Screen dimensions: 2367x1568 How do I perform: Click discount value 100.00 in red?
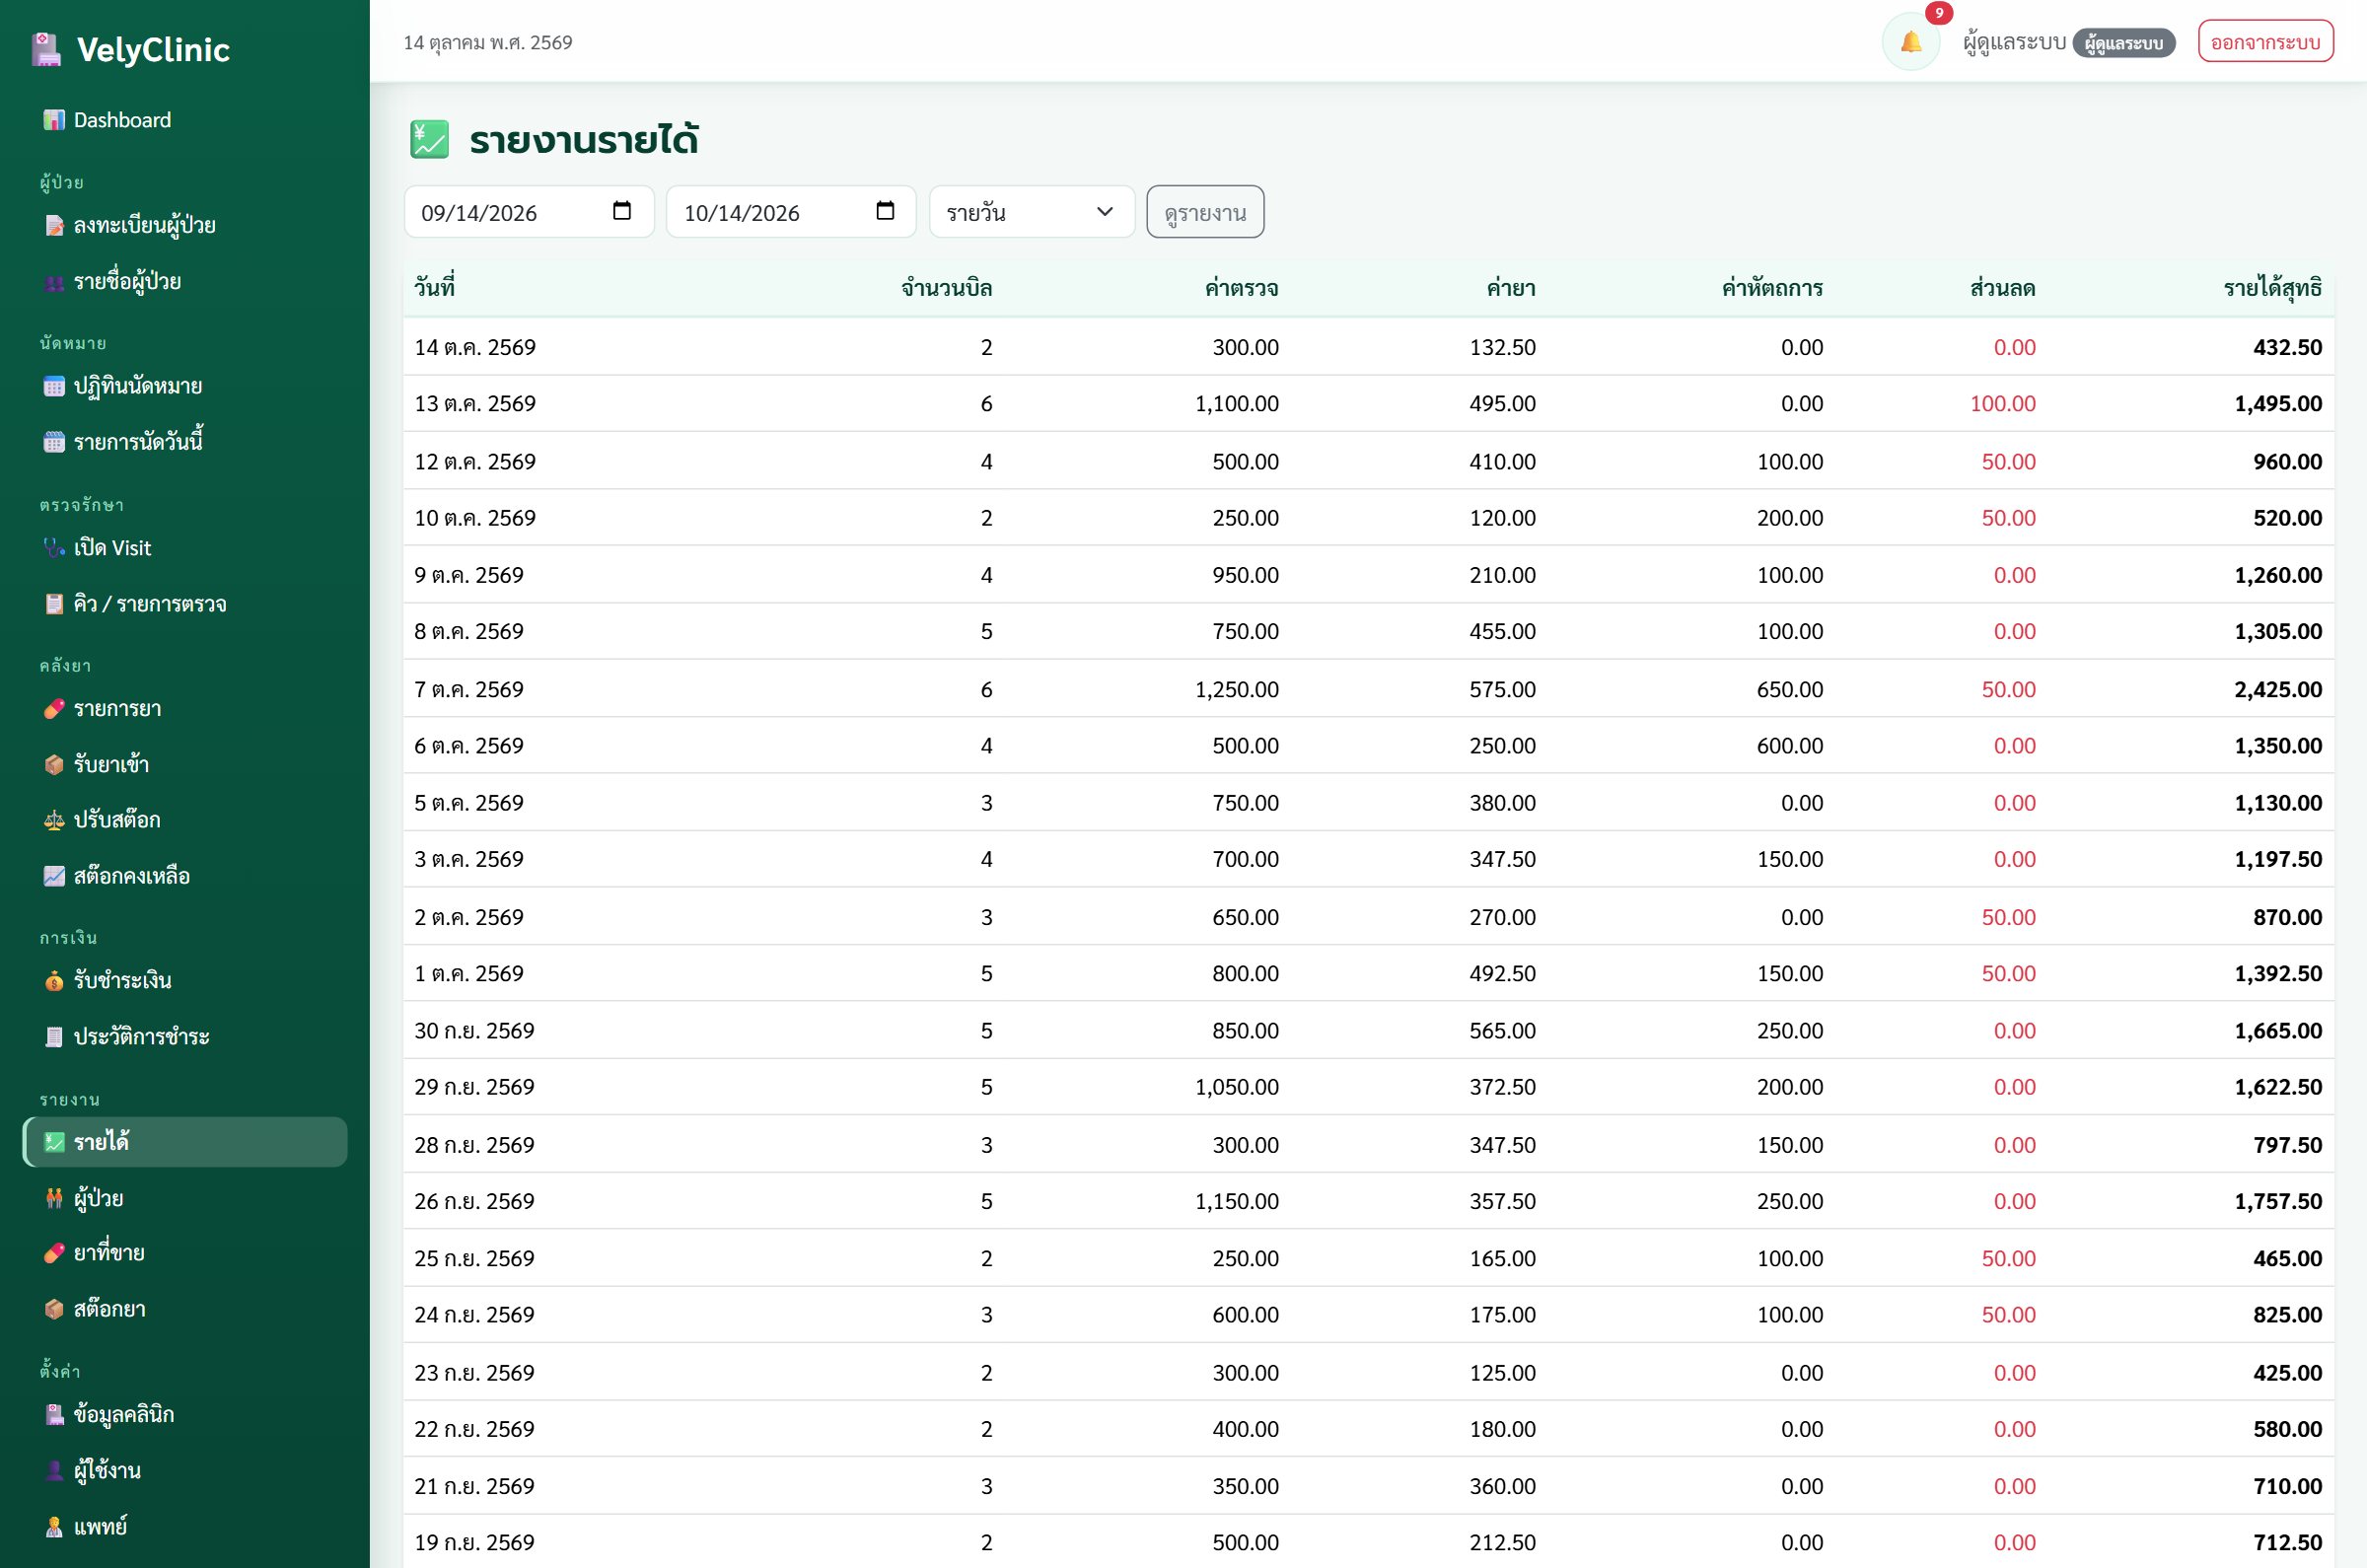[2002, 404]
